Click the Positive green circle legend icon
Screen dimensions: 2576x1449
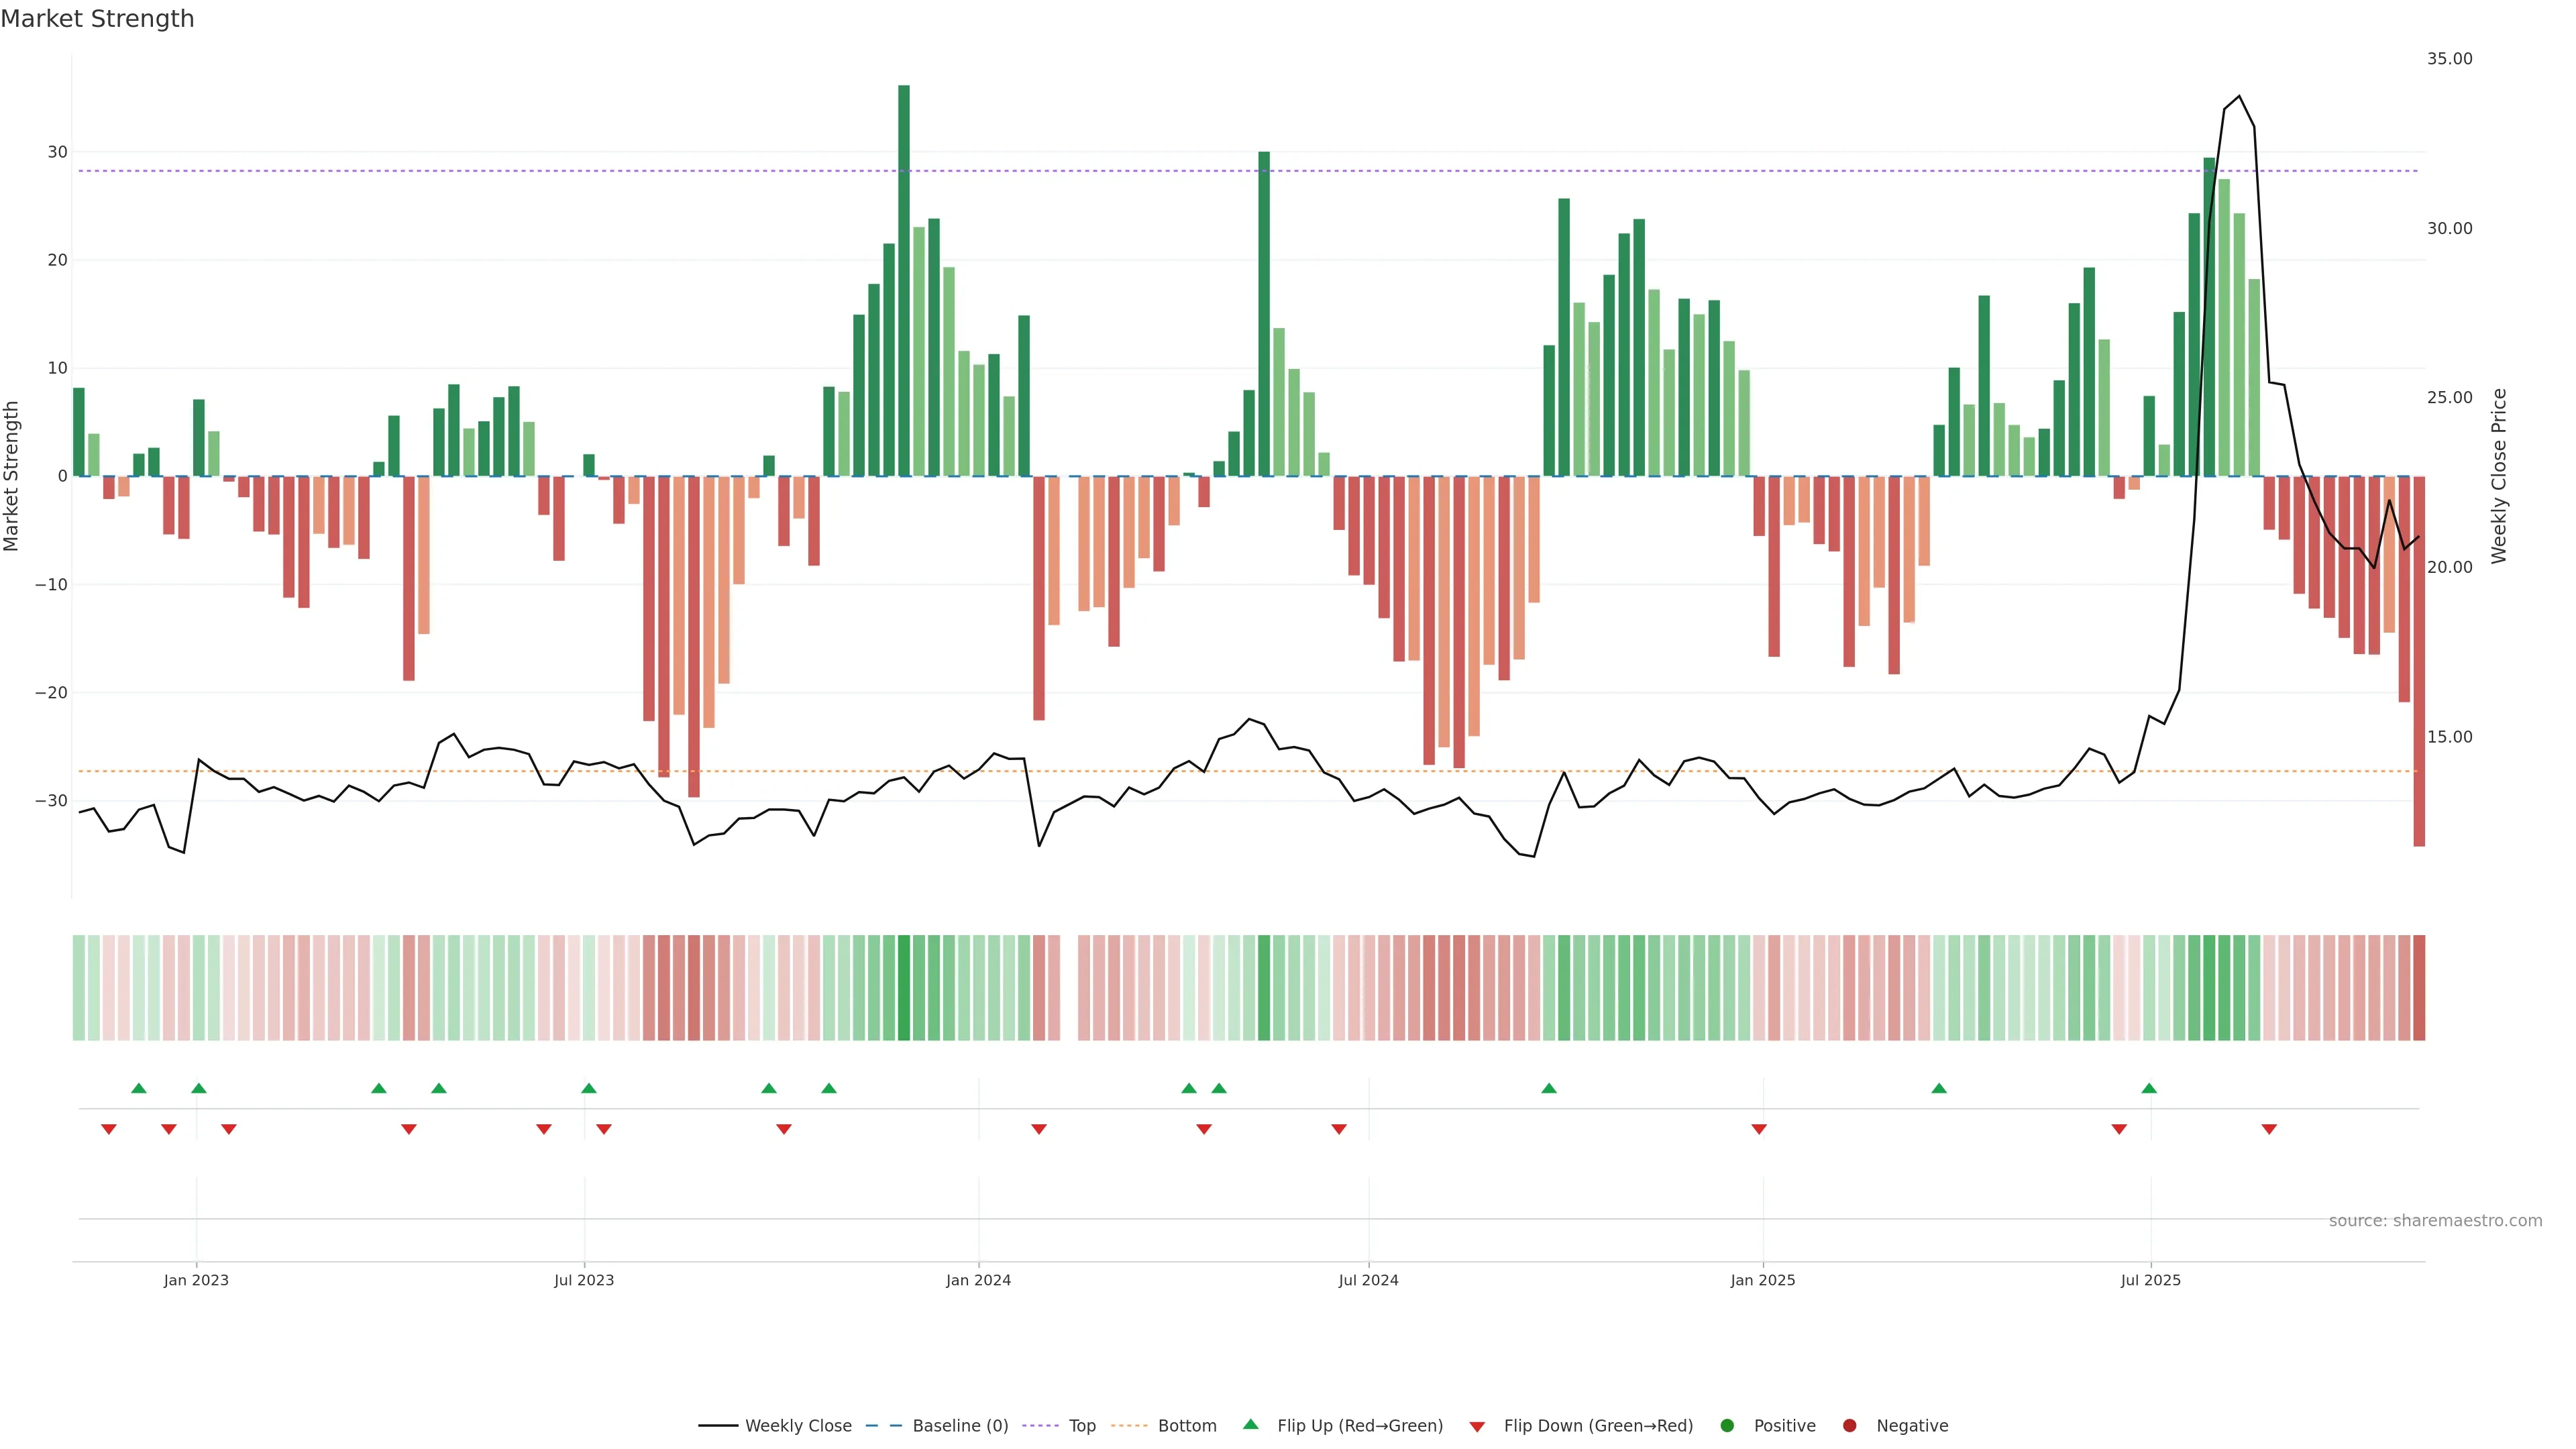point(1727,1426)
